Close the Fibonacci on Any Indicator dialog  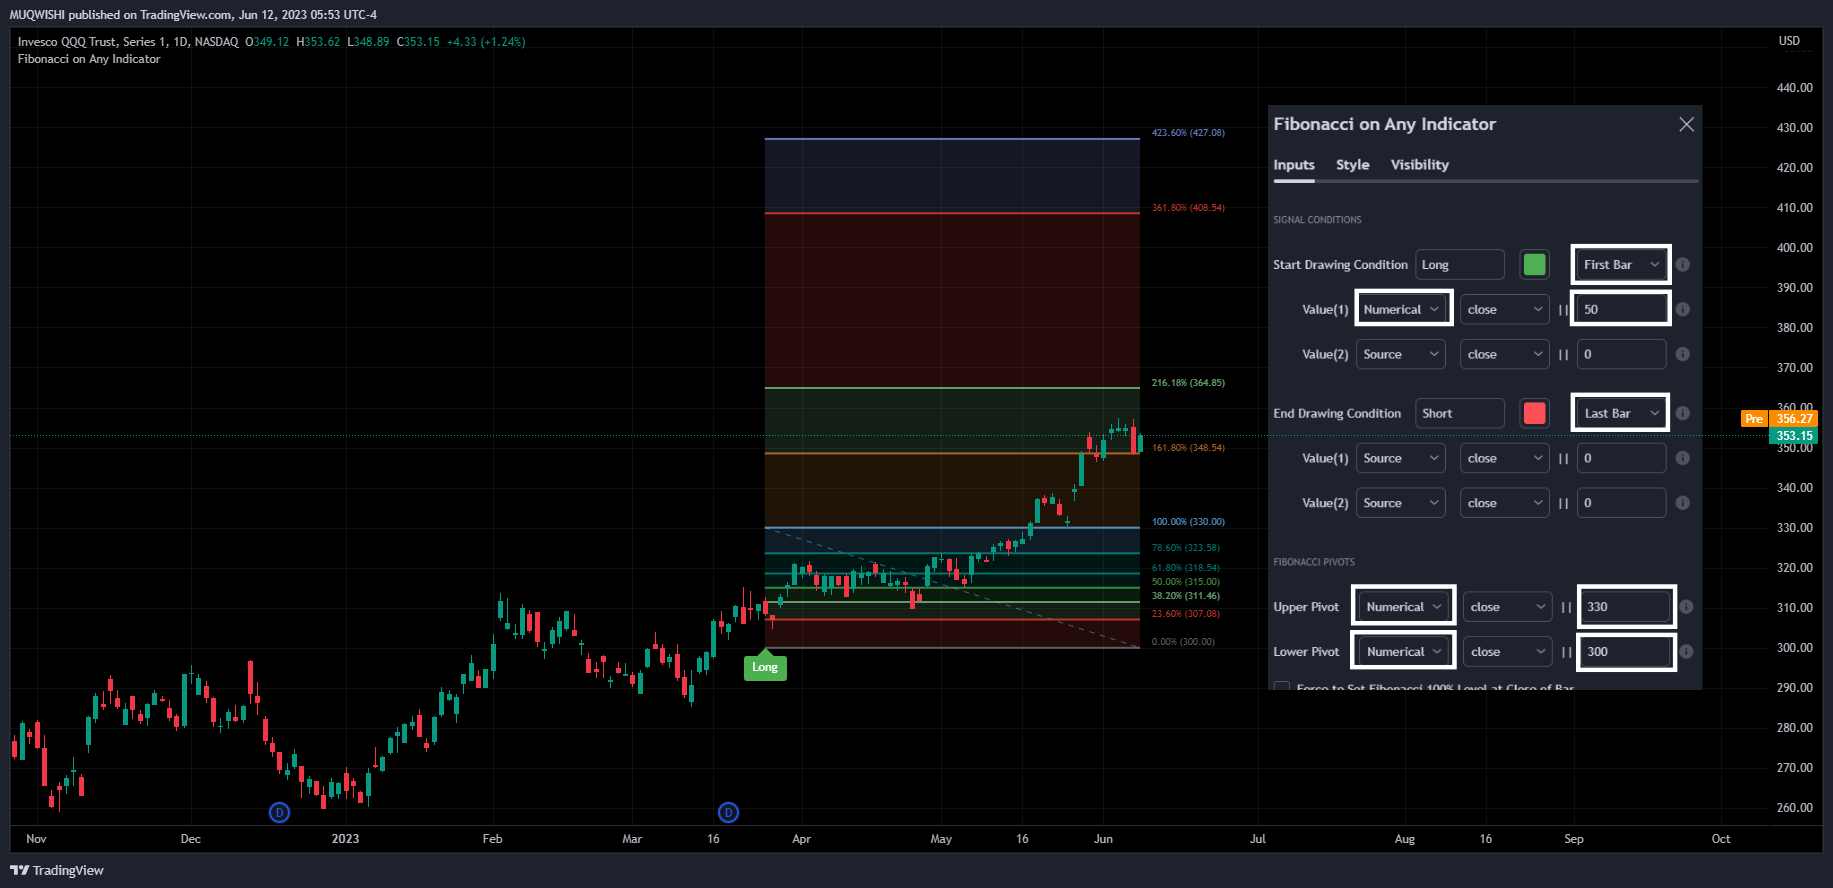click(x=1686, y=124)
